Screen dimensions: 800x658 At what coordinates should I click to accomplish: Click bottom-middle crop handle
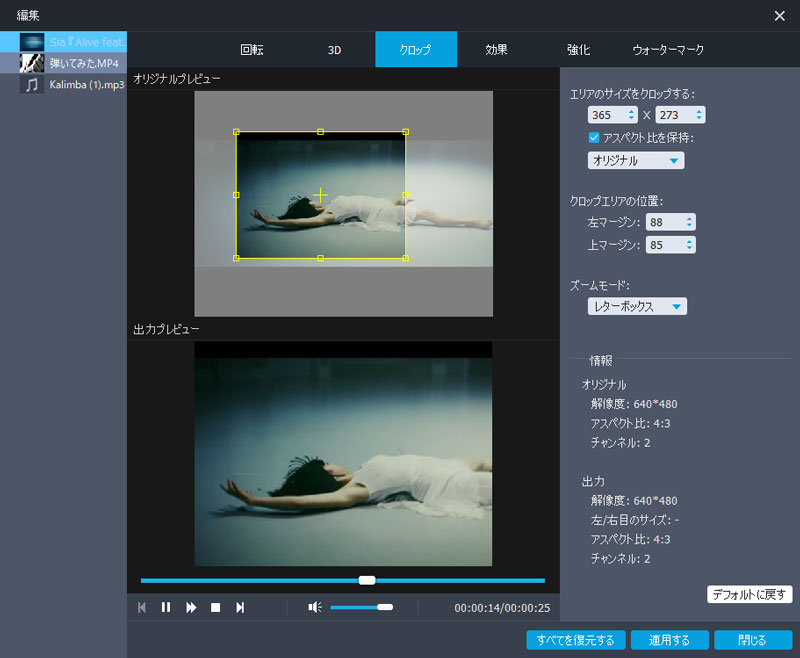coord(320,258)
